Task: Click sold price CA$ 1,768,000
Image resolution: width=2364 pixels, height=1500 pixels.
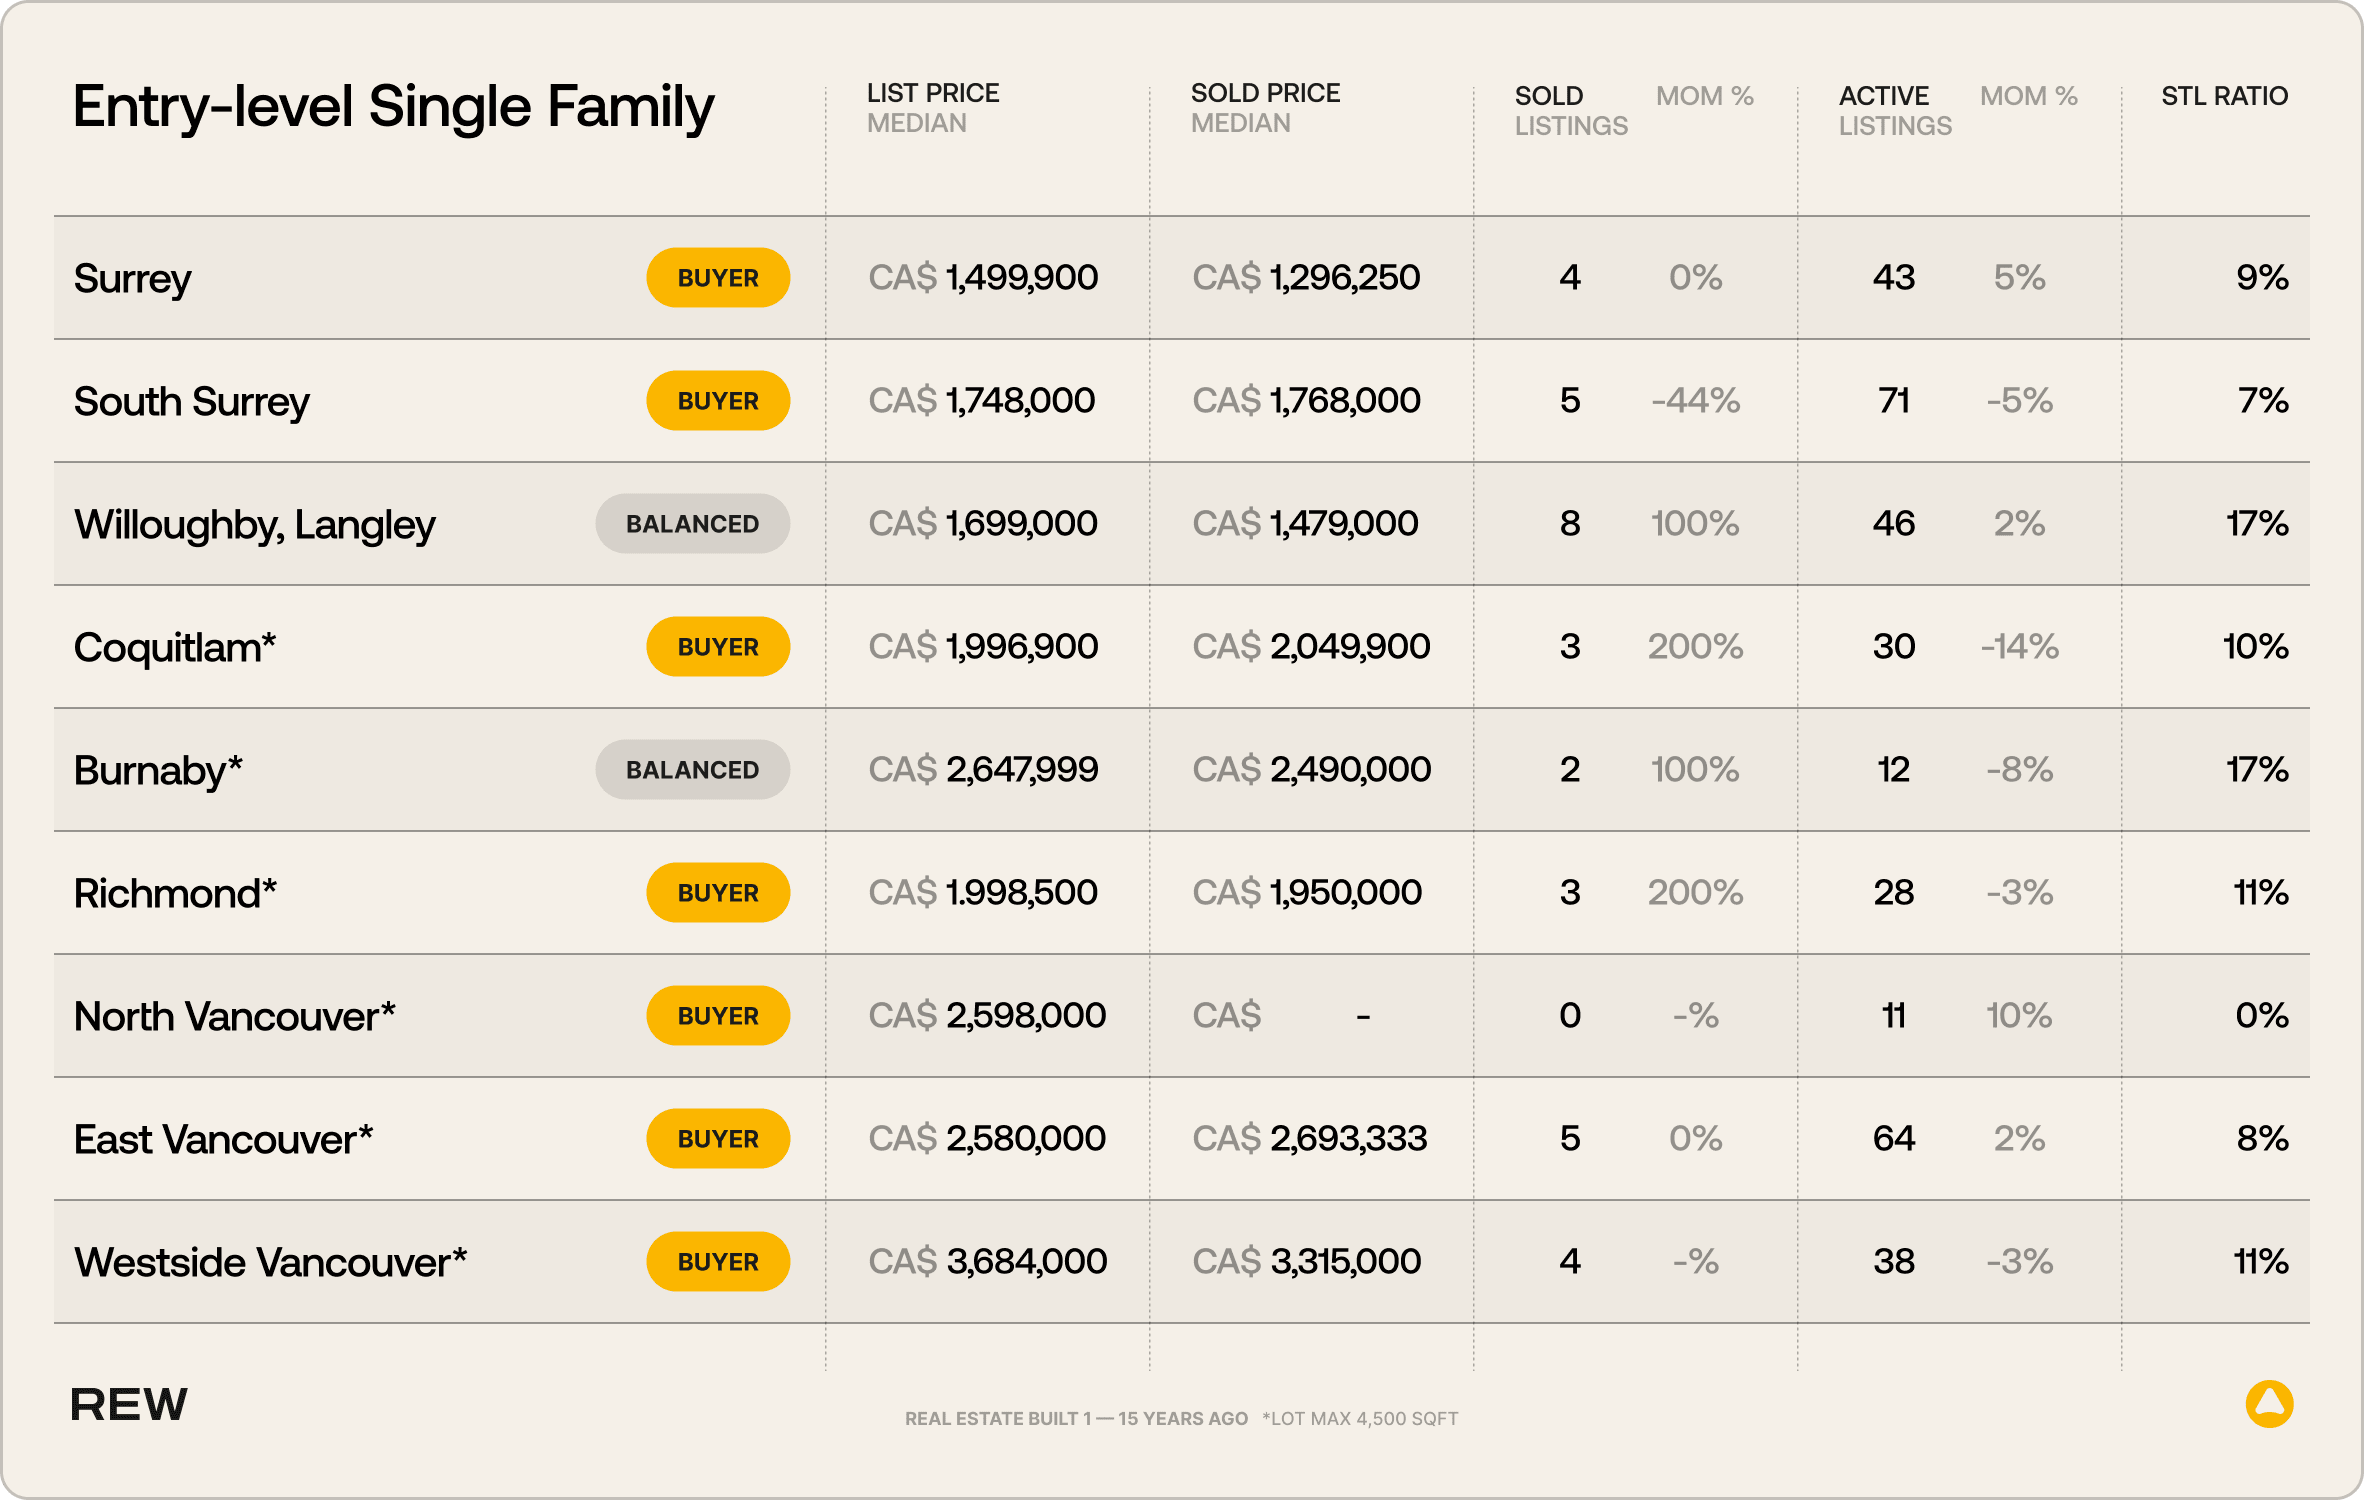Action: tap(1306, 400)
